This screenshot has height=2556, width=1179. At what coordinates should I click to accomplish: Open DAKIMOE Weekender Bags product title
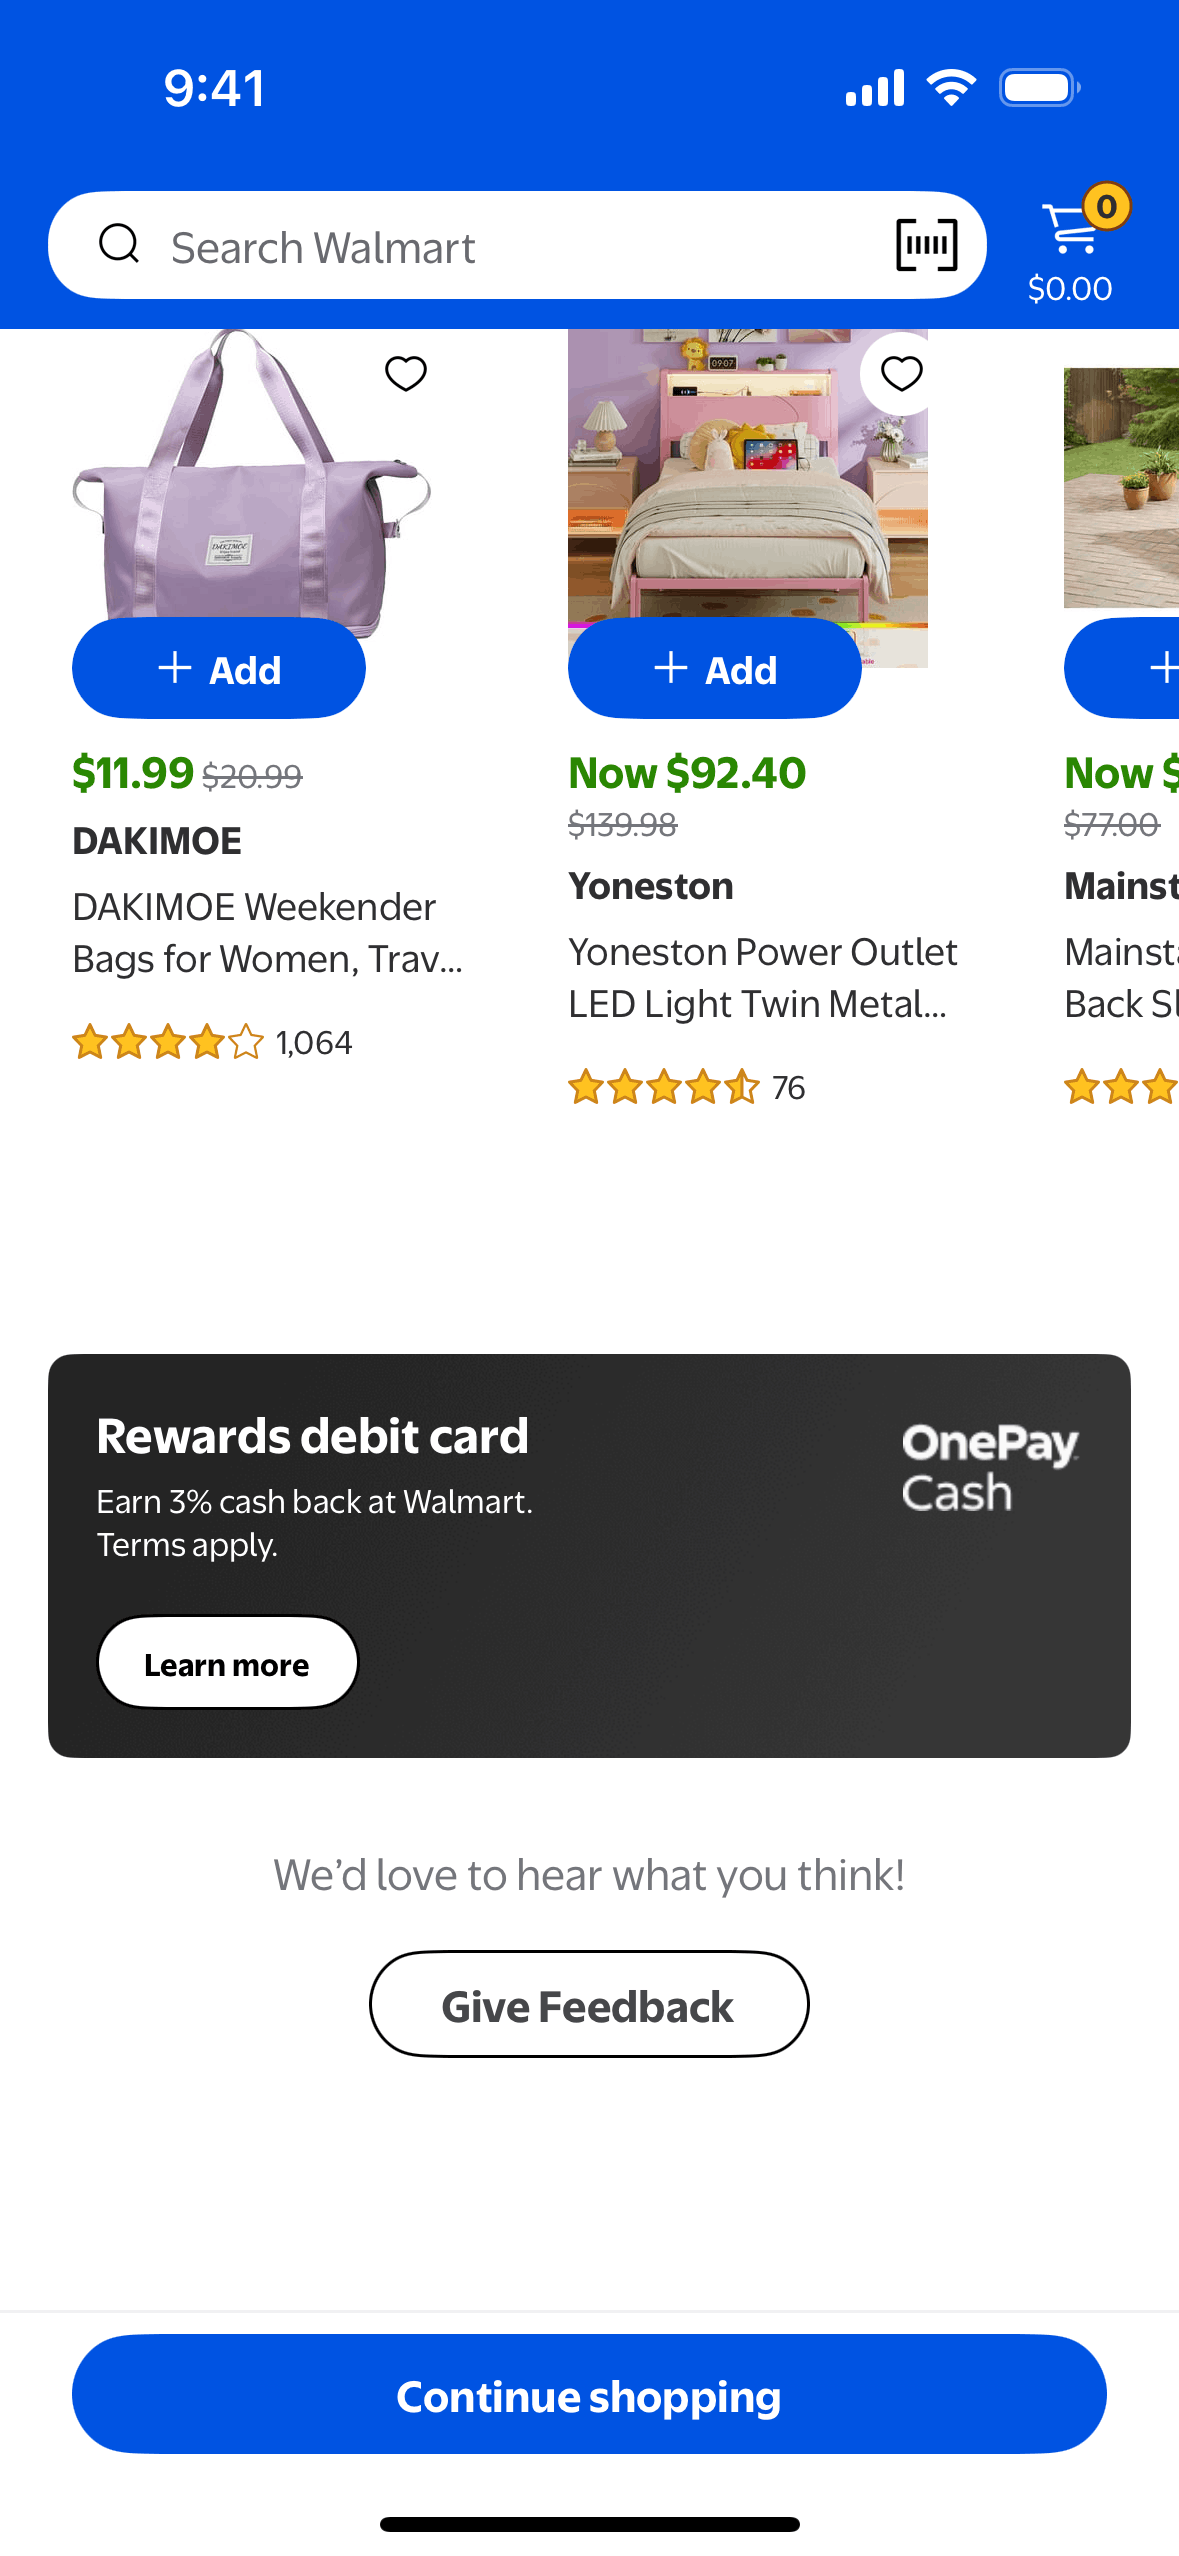267,933
